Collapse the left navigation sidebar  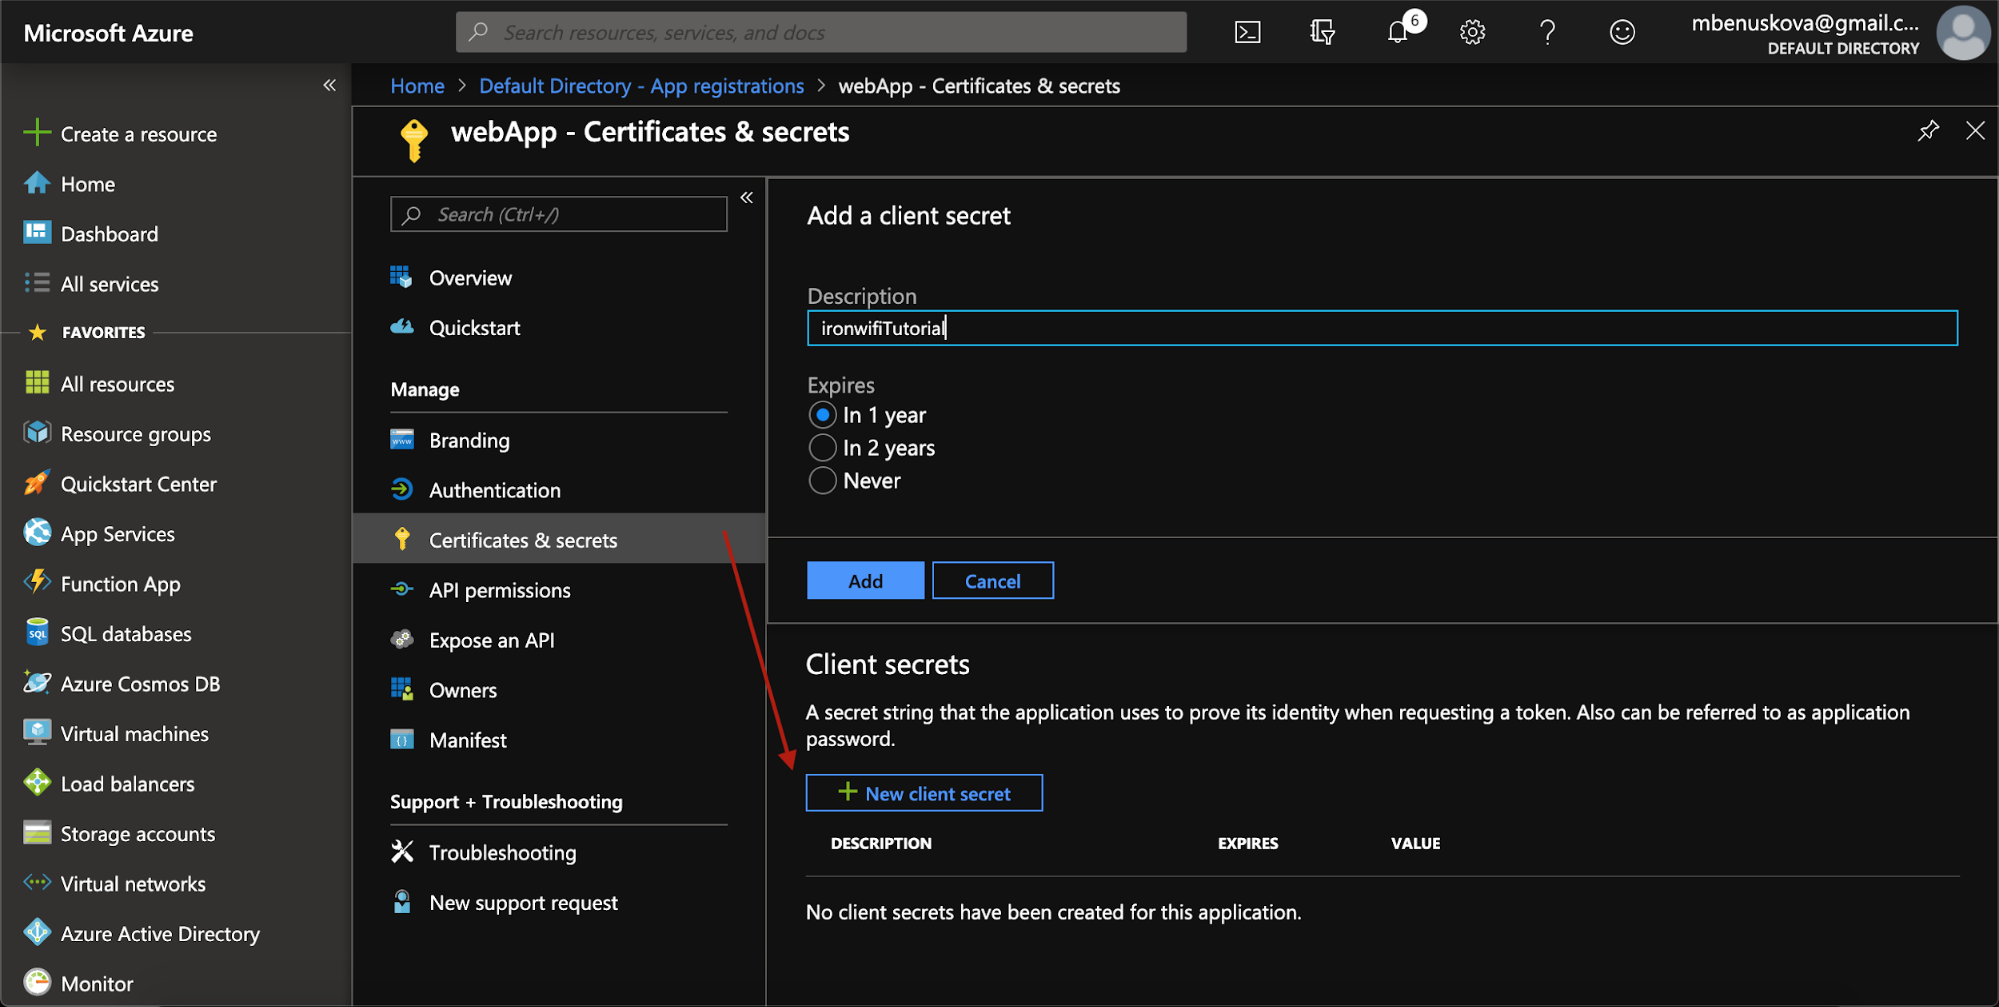(330, 85)
